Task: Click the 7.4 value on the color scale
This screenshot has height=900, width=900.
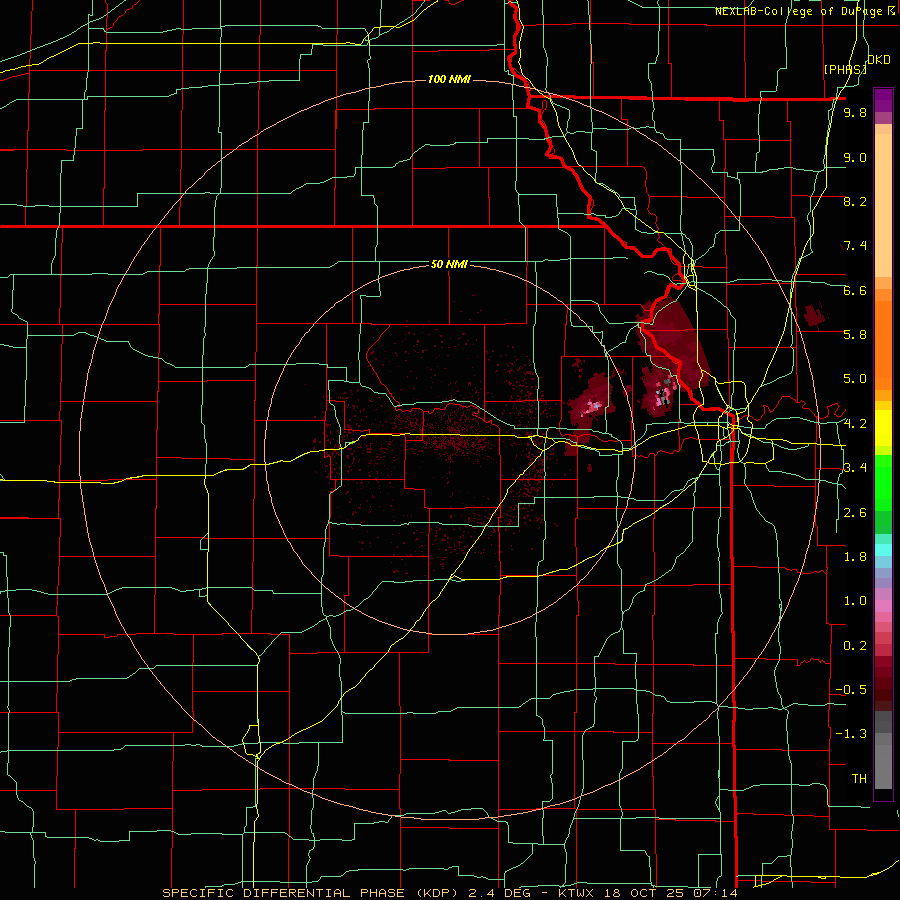Action: point(855,246)
